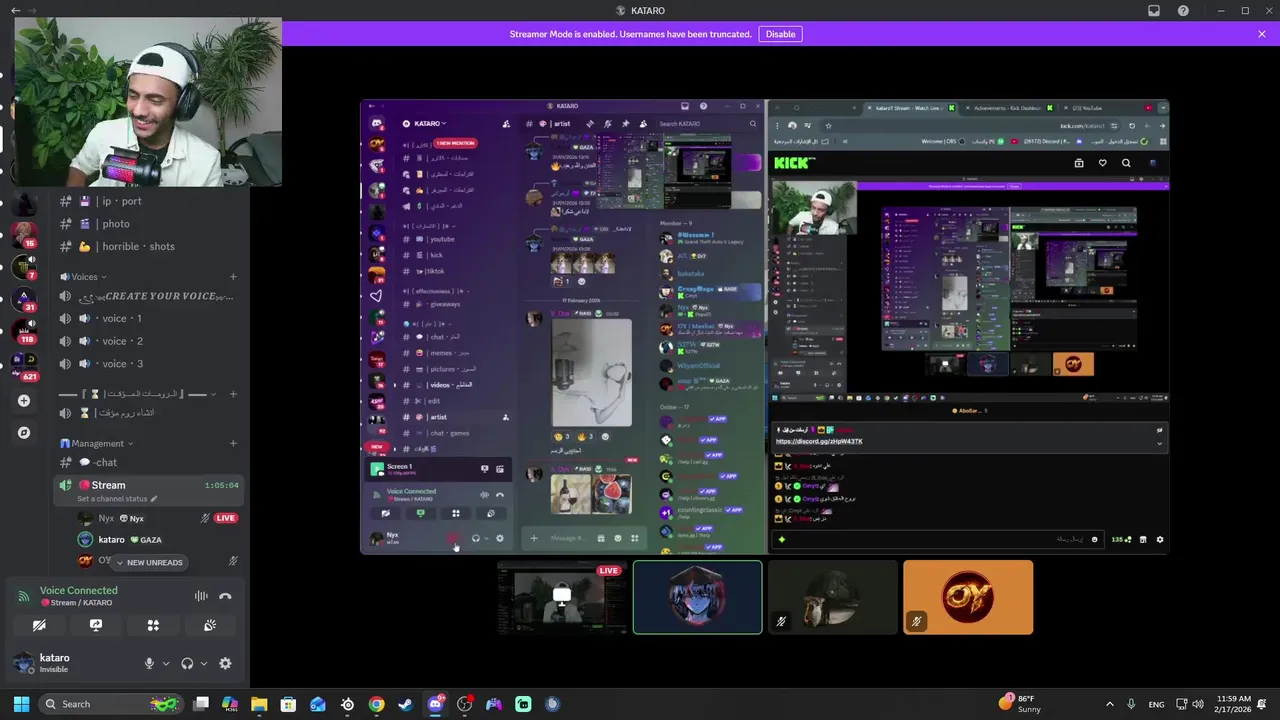Viewport: 1280px width, 720px height.
Task: Open the horrible · shots channel
Action: pyautogui.click(x=150, y=246)
